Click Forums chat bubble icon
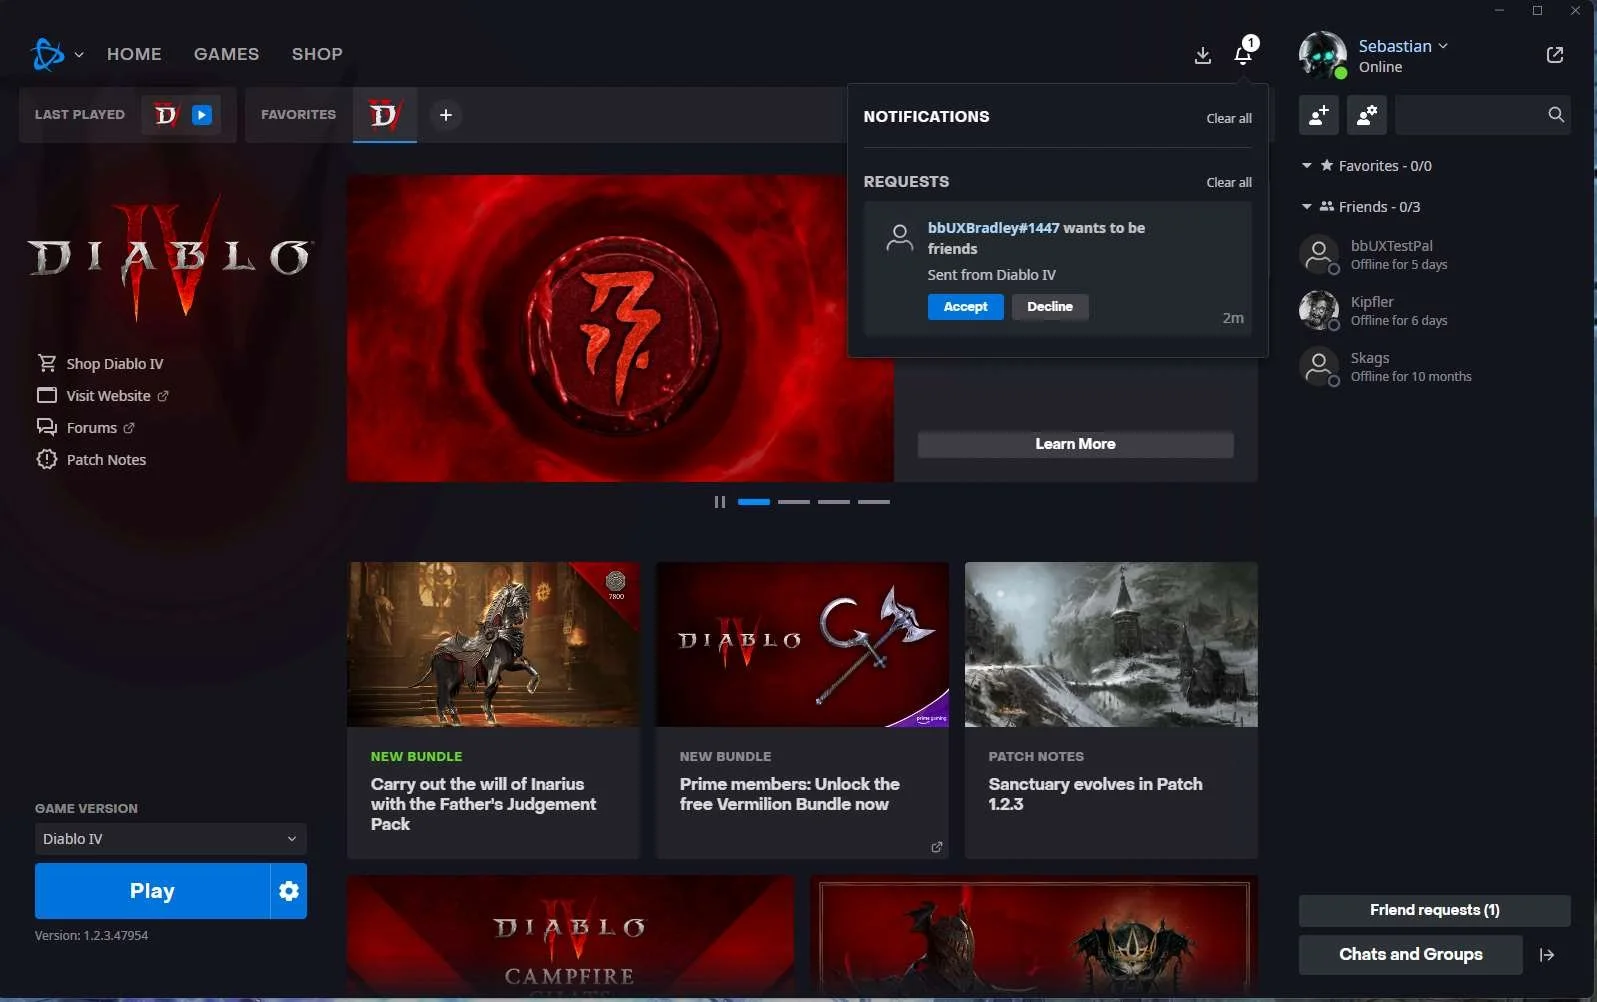Image resolution: width=1597 pixels, height=1002 pixels. [x=47, y=427]
